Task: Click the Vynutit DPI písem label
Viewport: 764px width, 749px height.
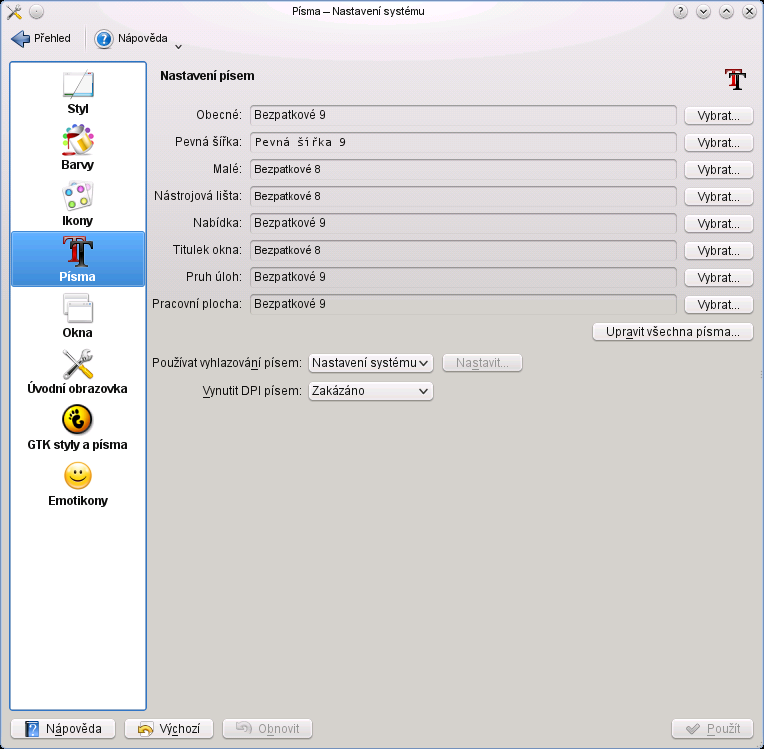Action: (x=252, y=391)
